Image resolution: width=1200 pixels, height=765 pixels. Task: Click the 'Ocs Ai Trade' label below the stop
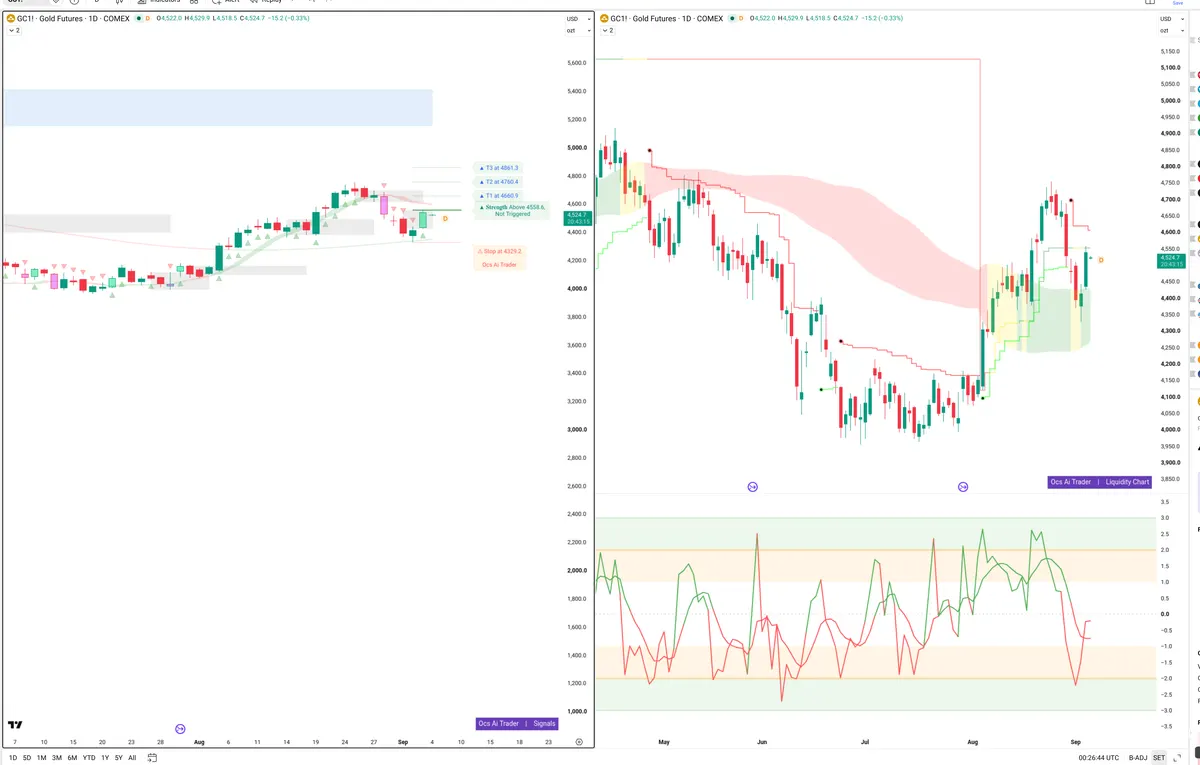click(500, 265)
